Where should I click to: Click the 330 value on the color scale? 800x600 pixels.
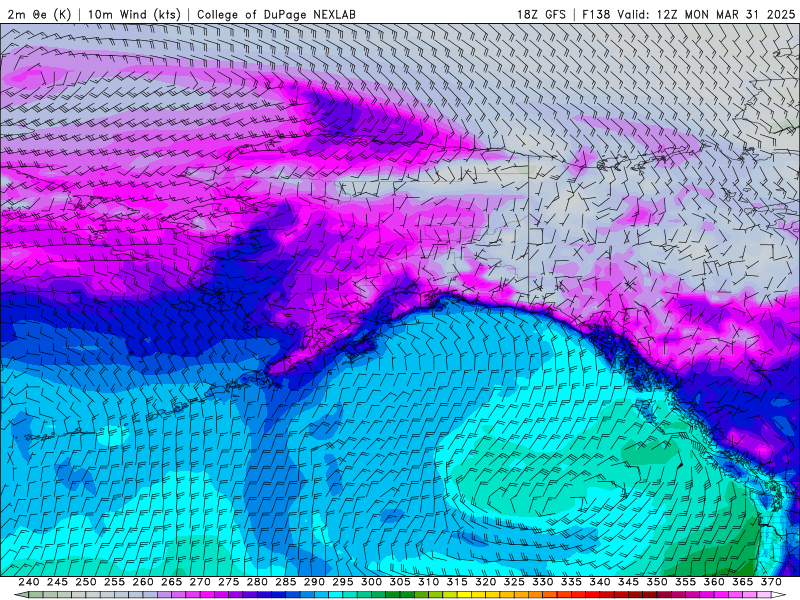[543, 582]
